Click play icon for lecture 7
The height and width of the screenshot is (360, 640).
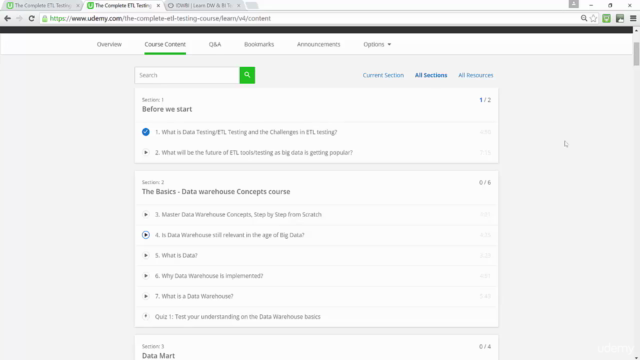146,296
